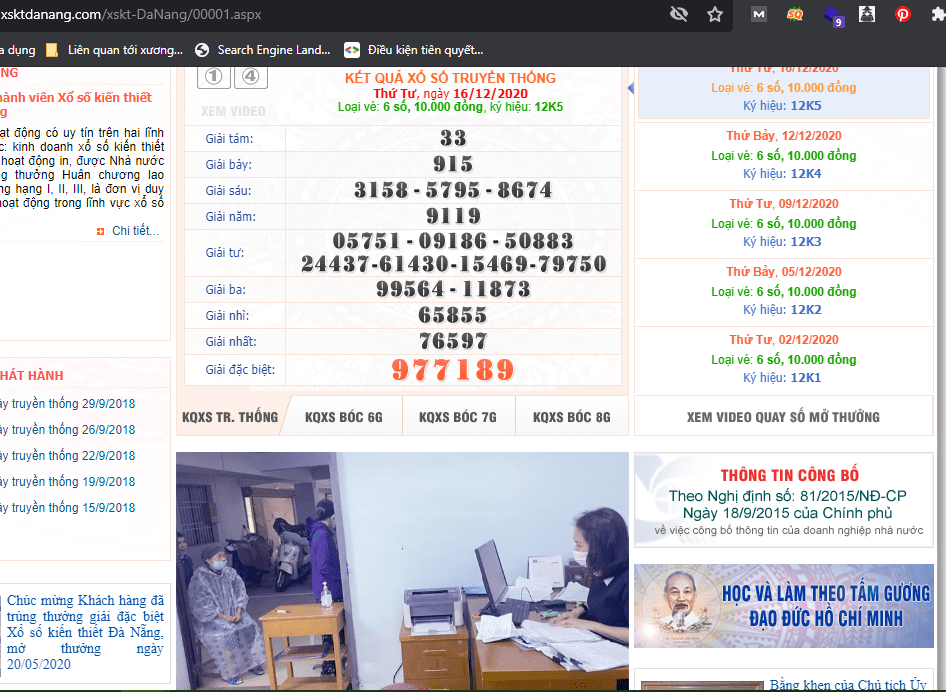Click the Chi tiết link
Screen dimensions: 946x692
(x=133, y=230)
